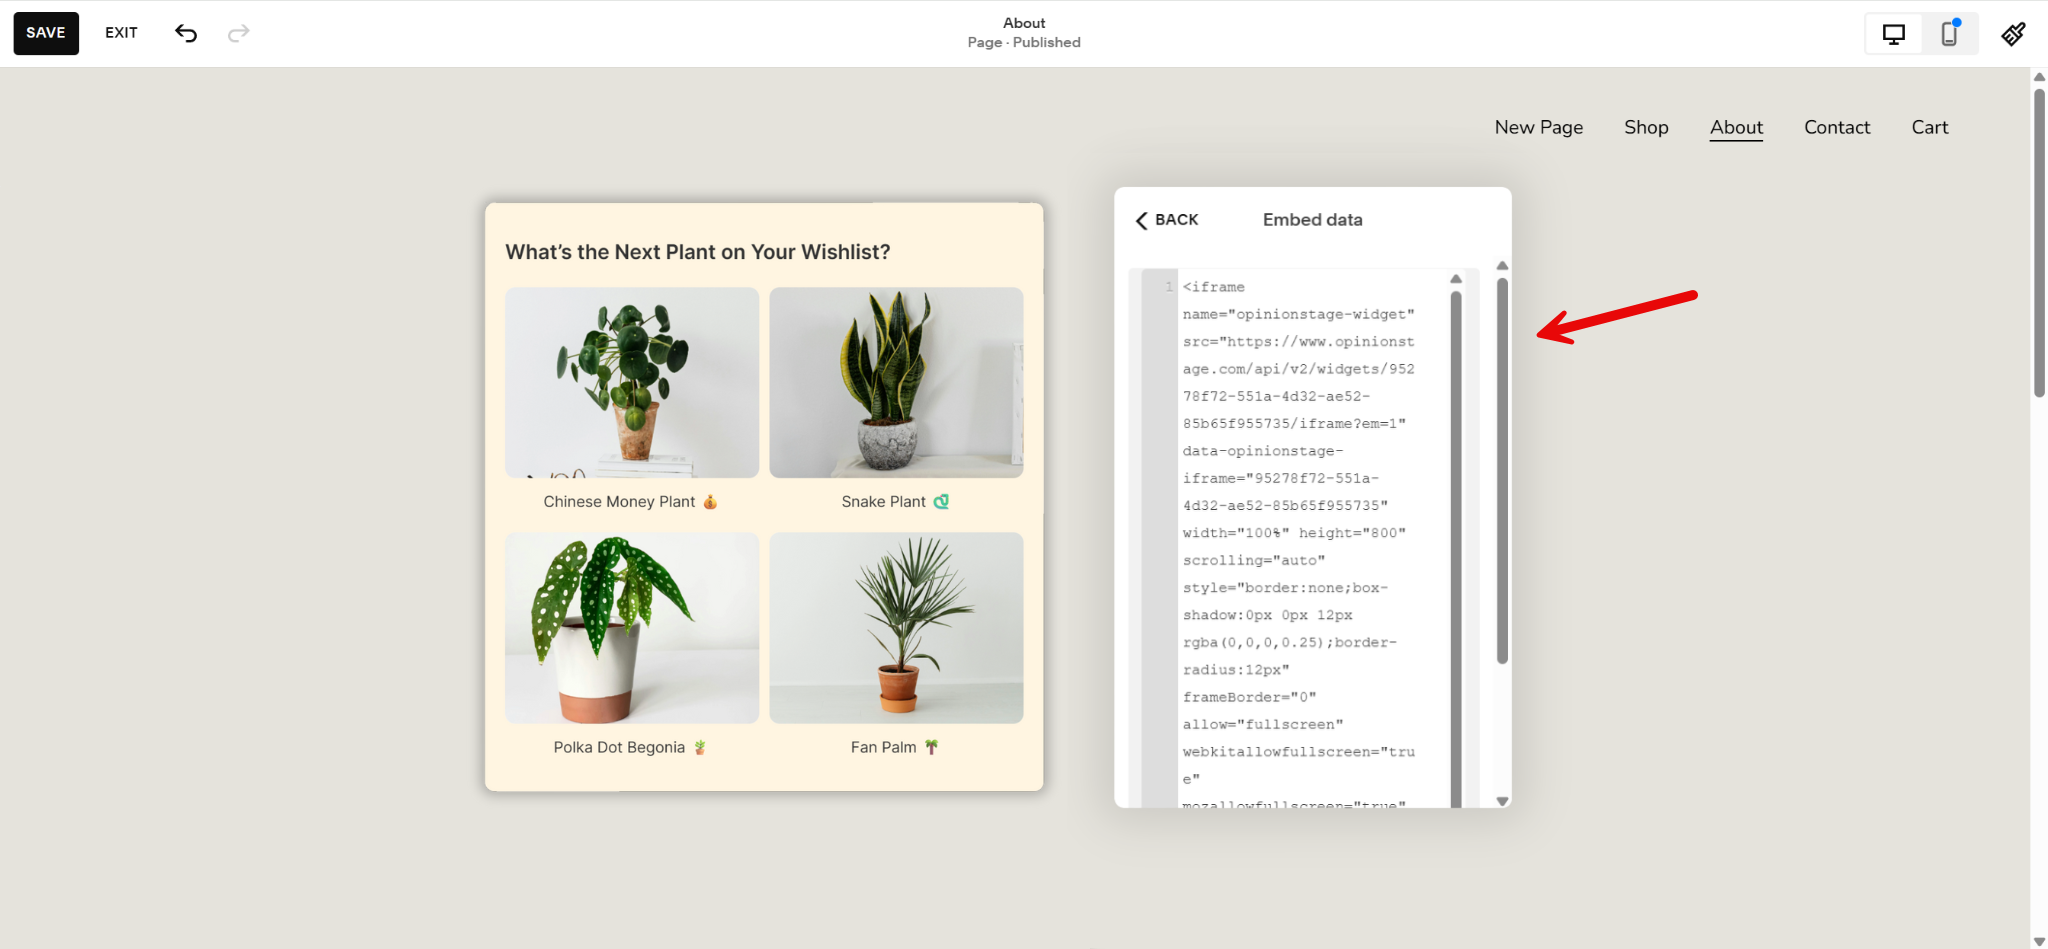The width and height of the screenshot is (2048, 949).
Task: Exit the page editor
Action: click(120, 32)
